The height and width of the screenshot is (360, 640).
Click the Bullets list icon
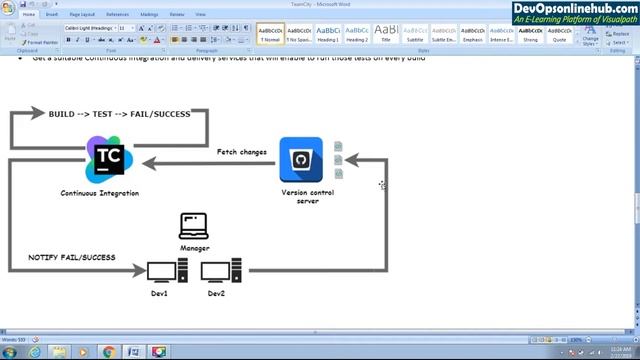tap(175, 28)
